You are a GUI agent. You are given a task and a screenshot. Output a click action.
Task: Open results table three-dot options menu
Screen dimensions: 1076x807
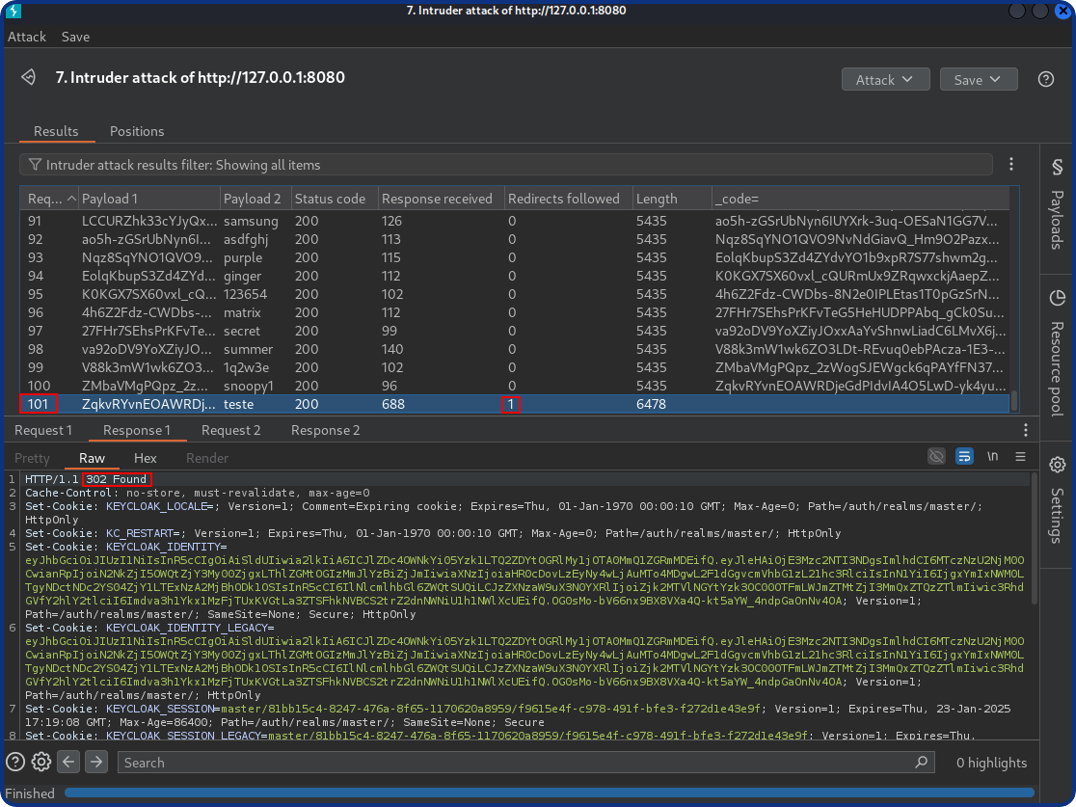coord(1011,164)
